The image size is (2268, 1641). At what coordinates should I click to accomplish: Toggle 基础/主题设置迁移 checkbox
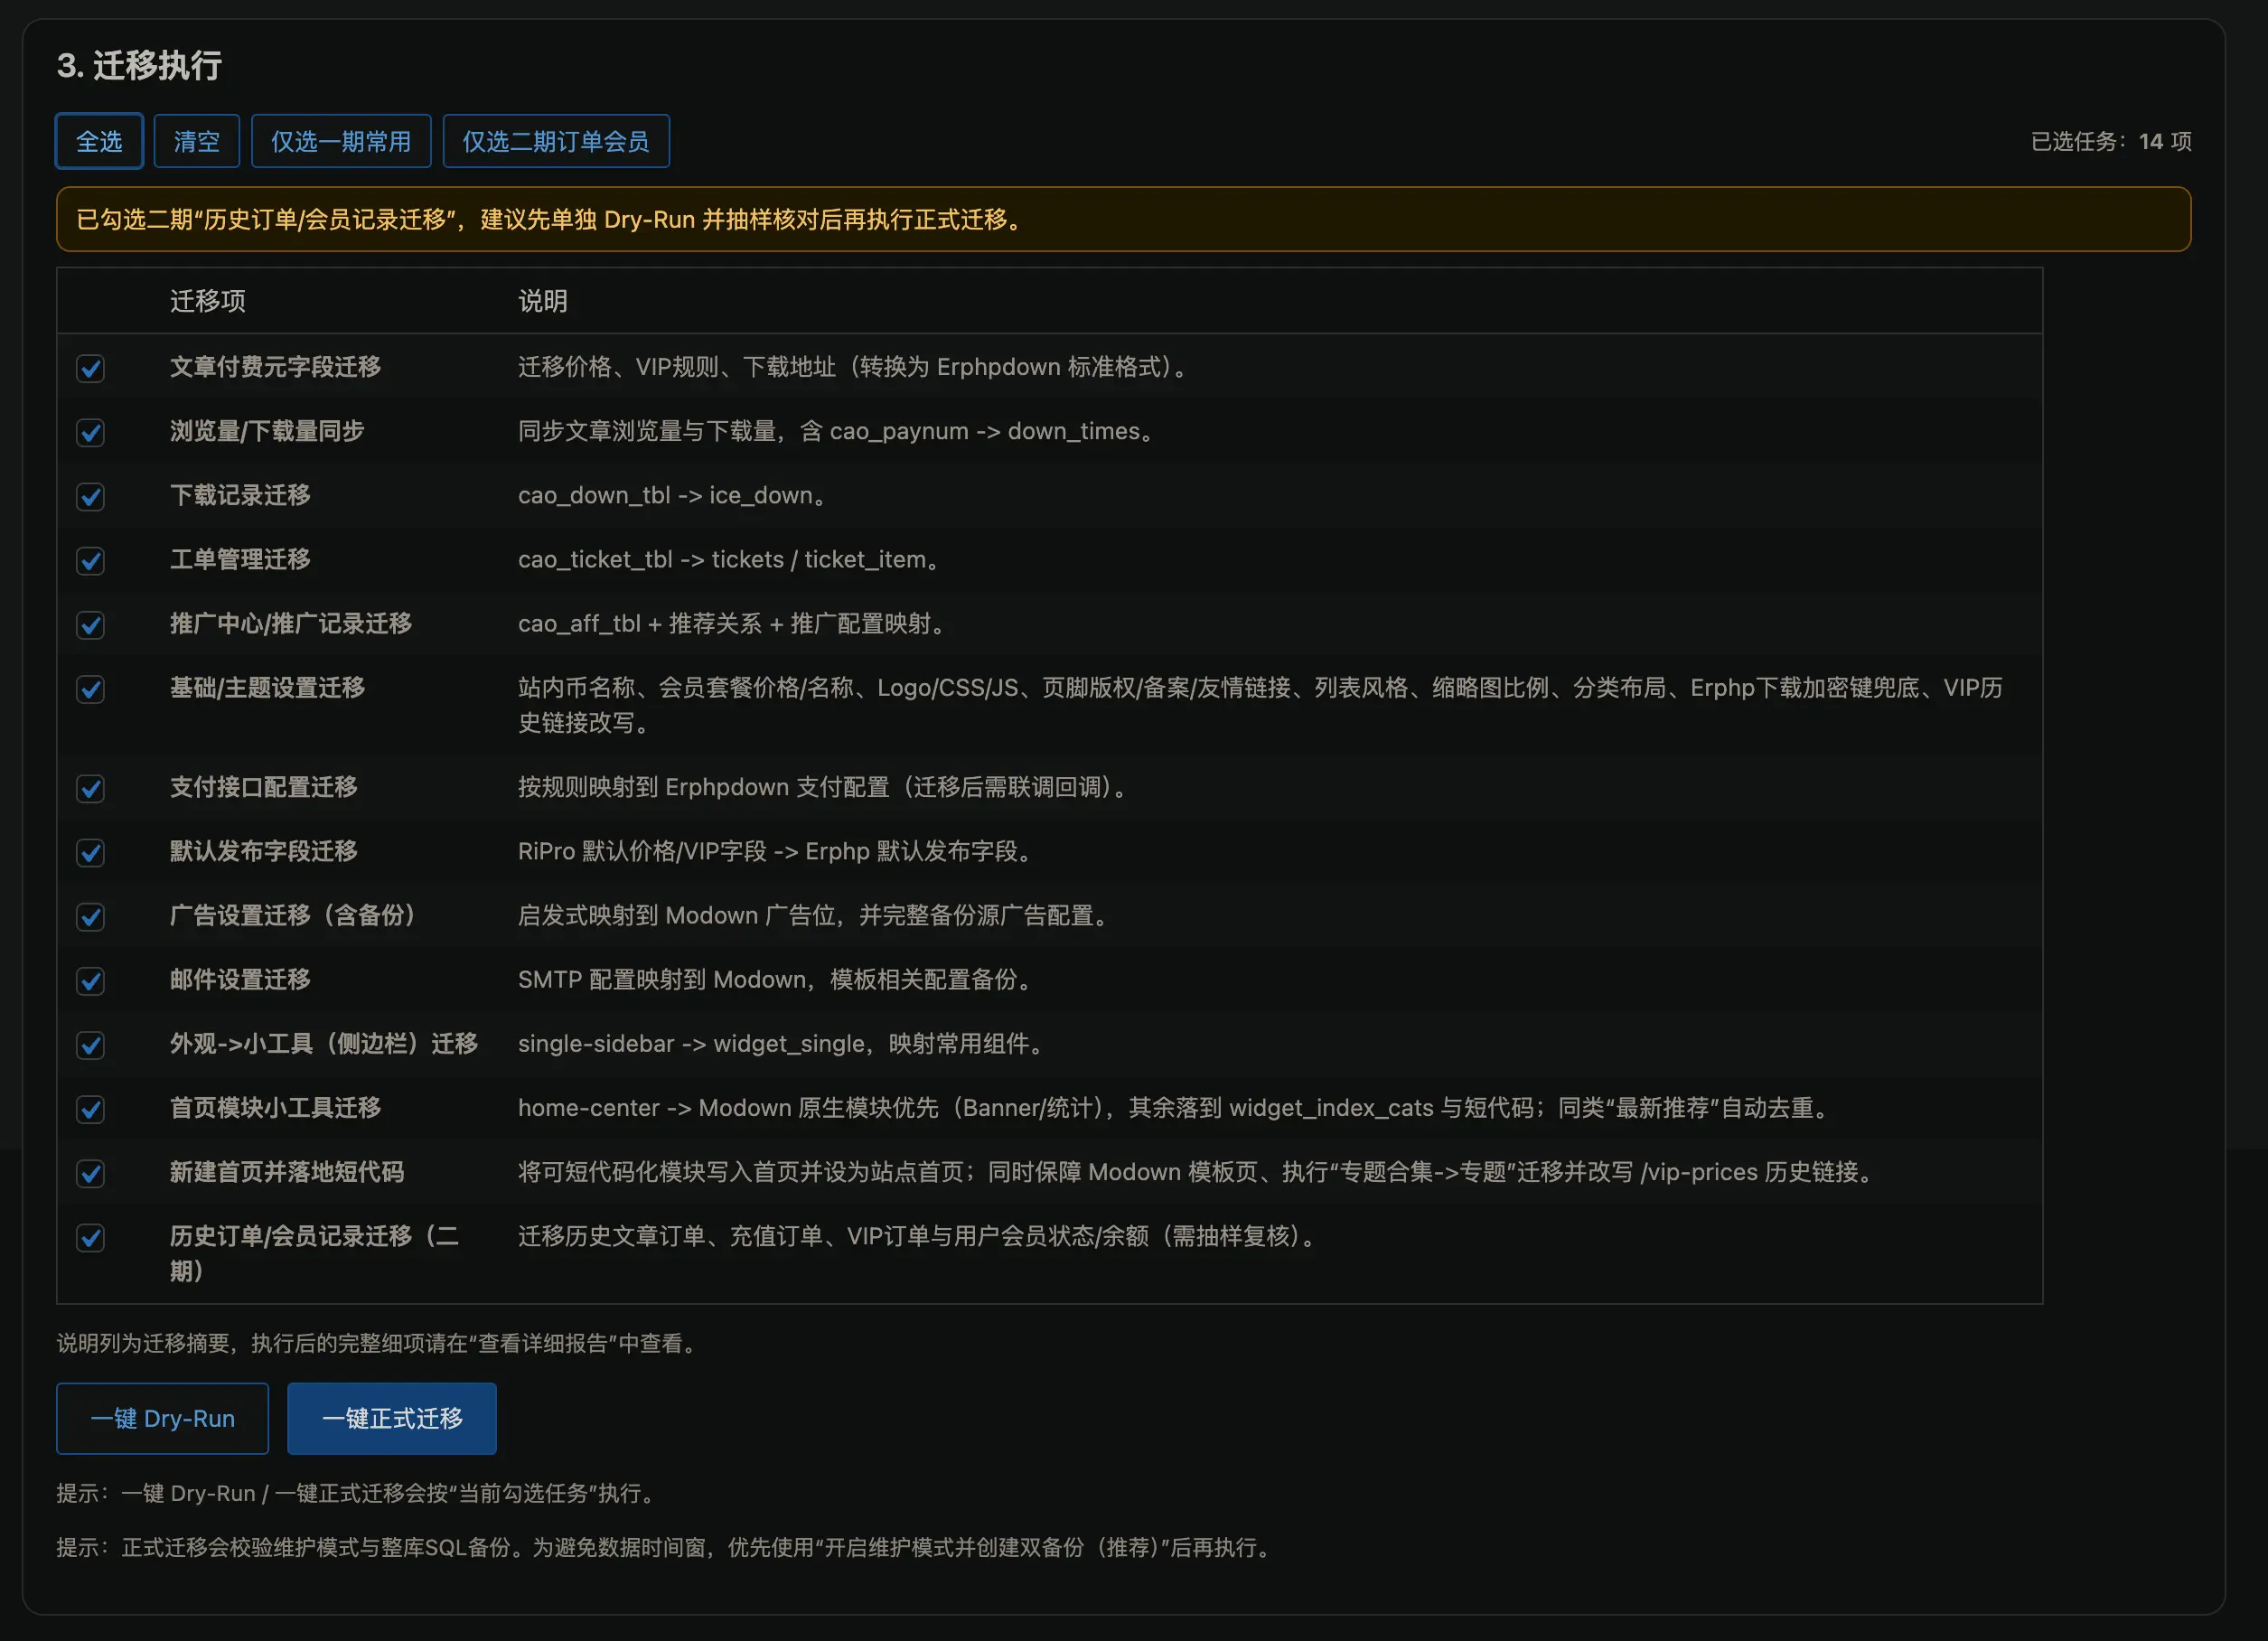90,689
